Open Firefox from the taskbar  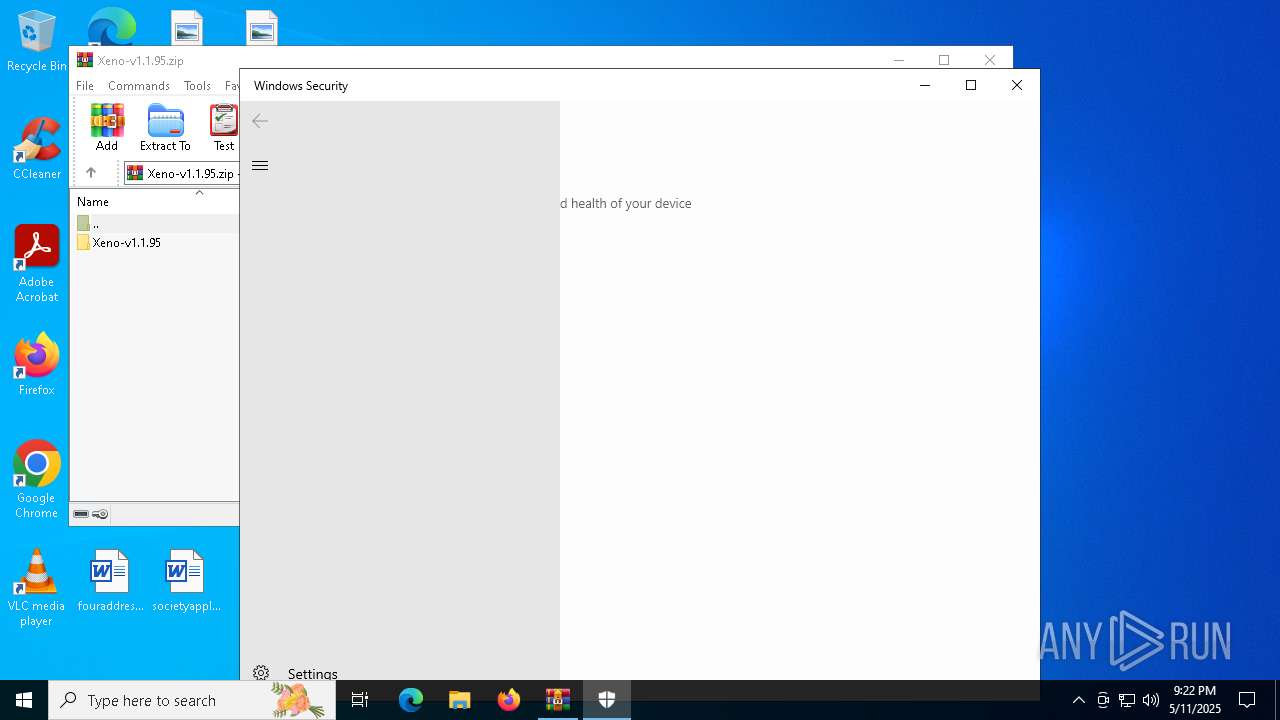point(509,700)
